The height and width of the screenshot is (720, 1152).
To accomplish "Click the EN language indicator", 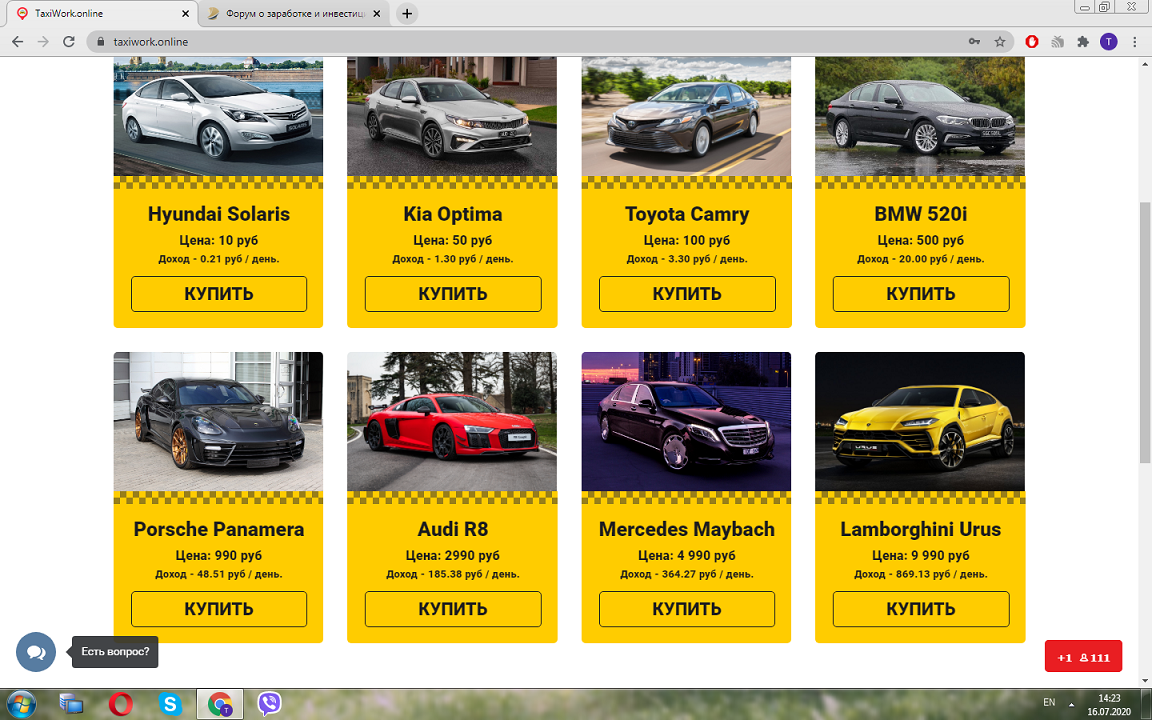I will click(1049, 703).
